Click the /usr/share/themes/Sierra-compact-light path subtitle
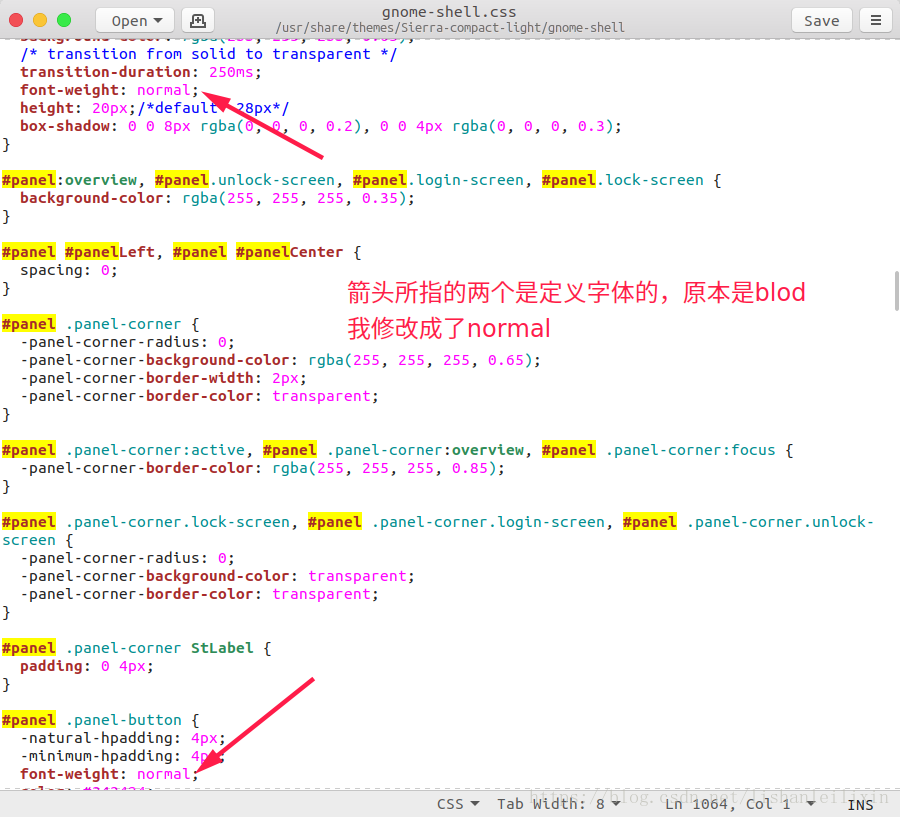 tap(450, 28)
